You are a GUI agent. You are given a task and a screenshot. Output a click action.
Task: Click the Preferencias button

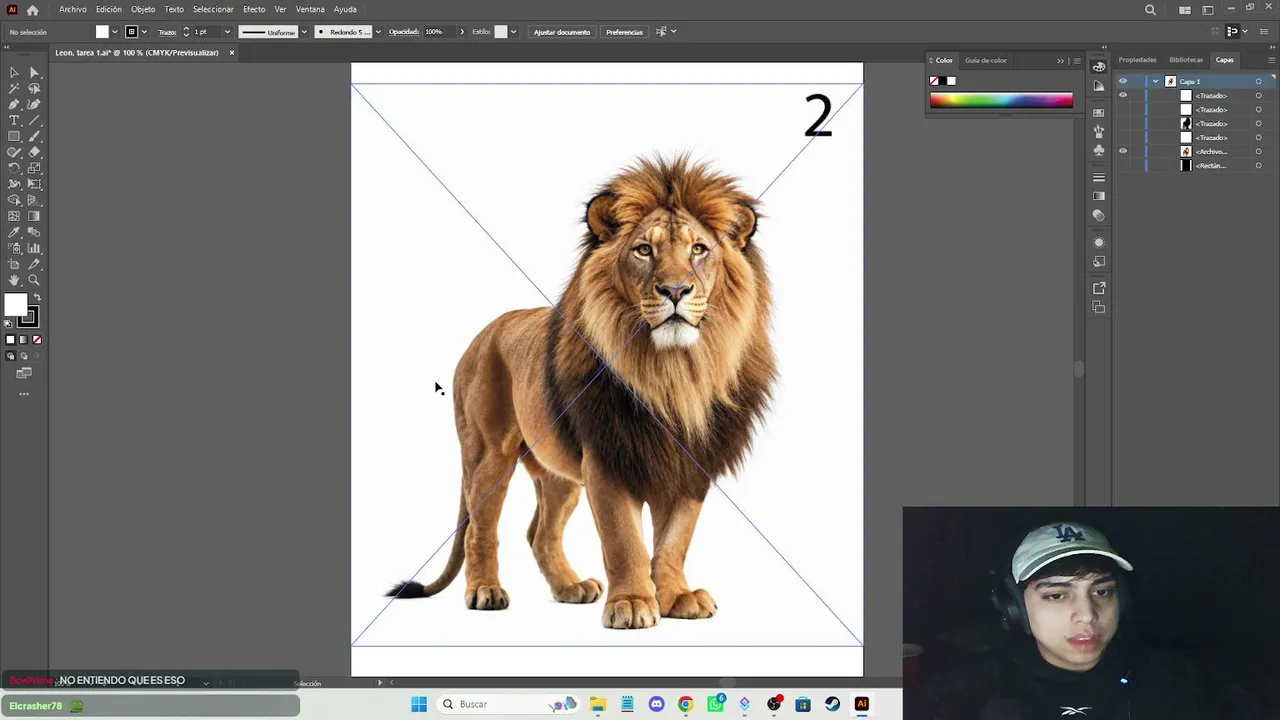(624, 32)
